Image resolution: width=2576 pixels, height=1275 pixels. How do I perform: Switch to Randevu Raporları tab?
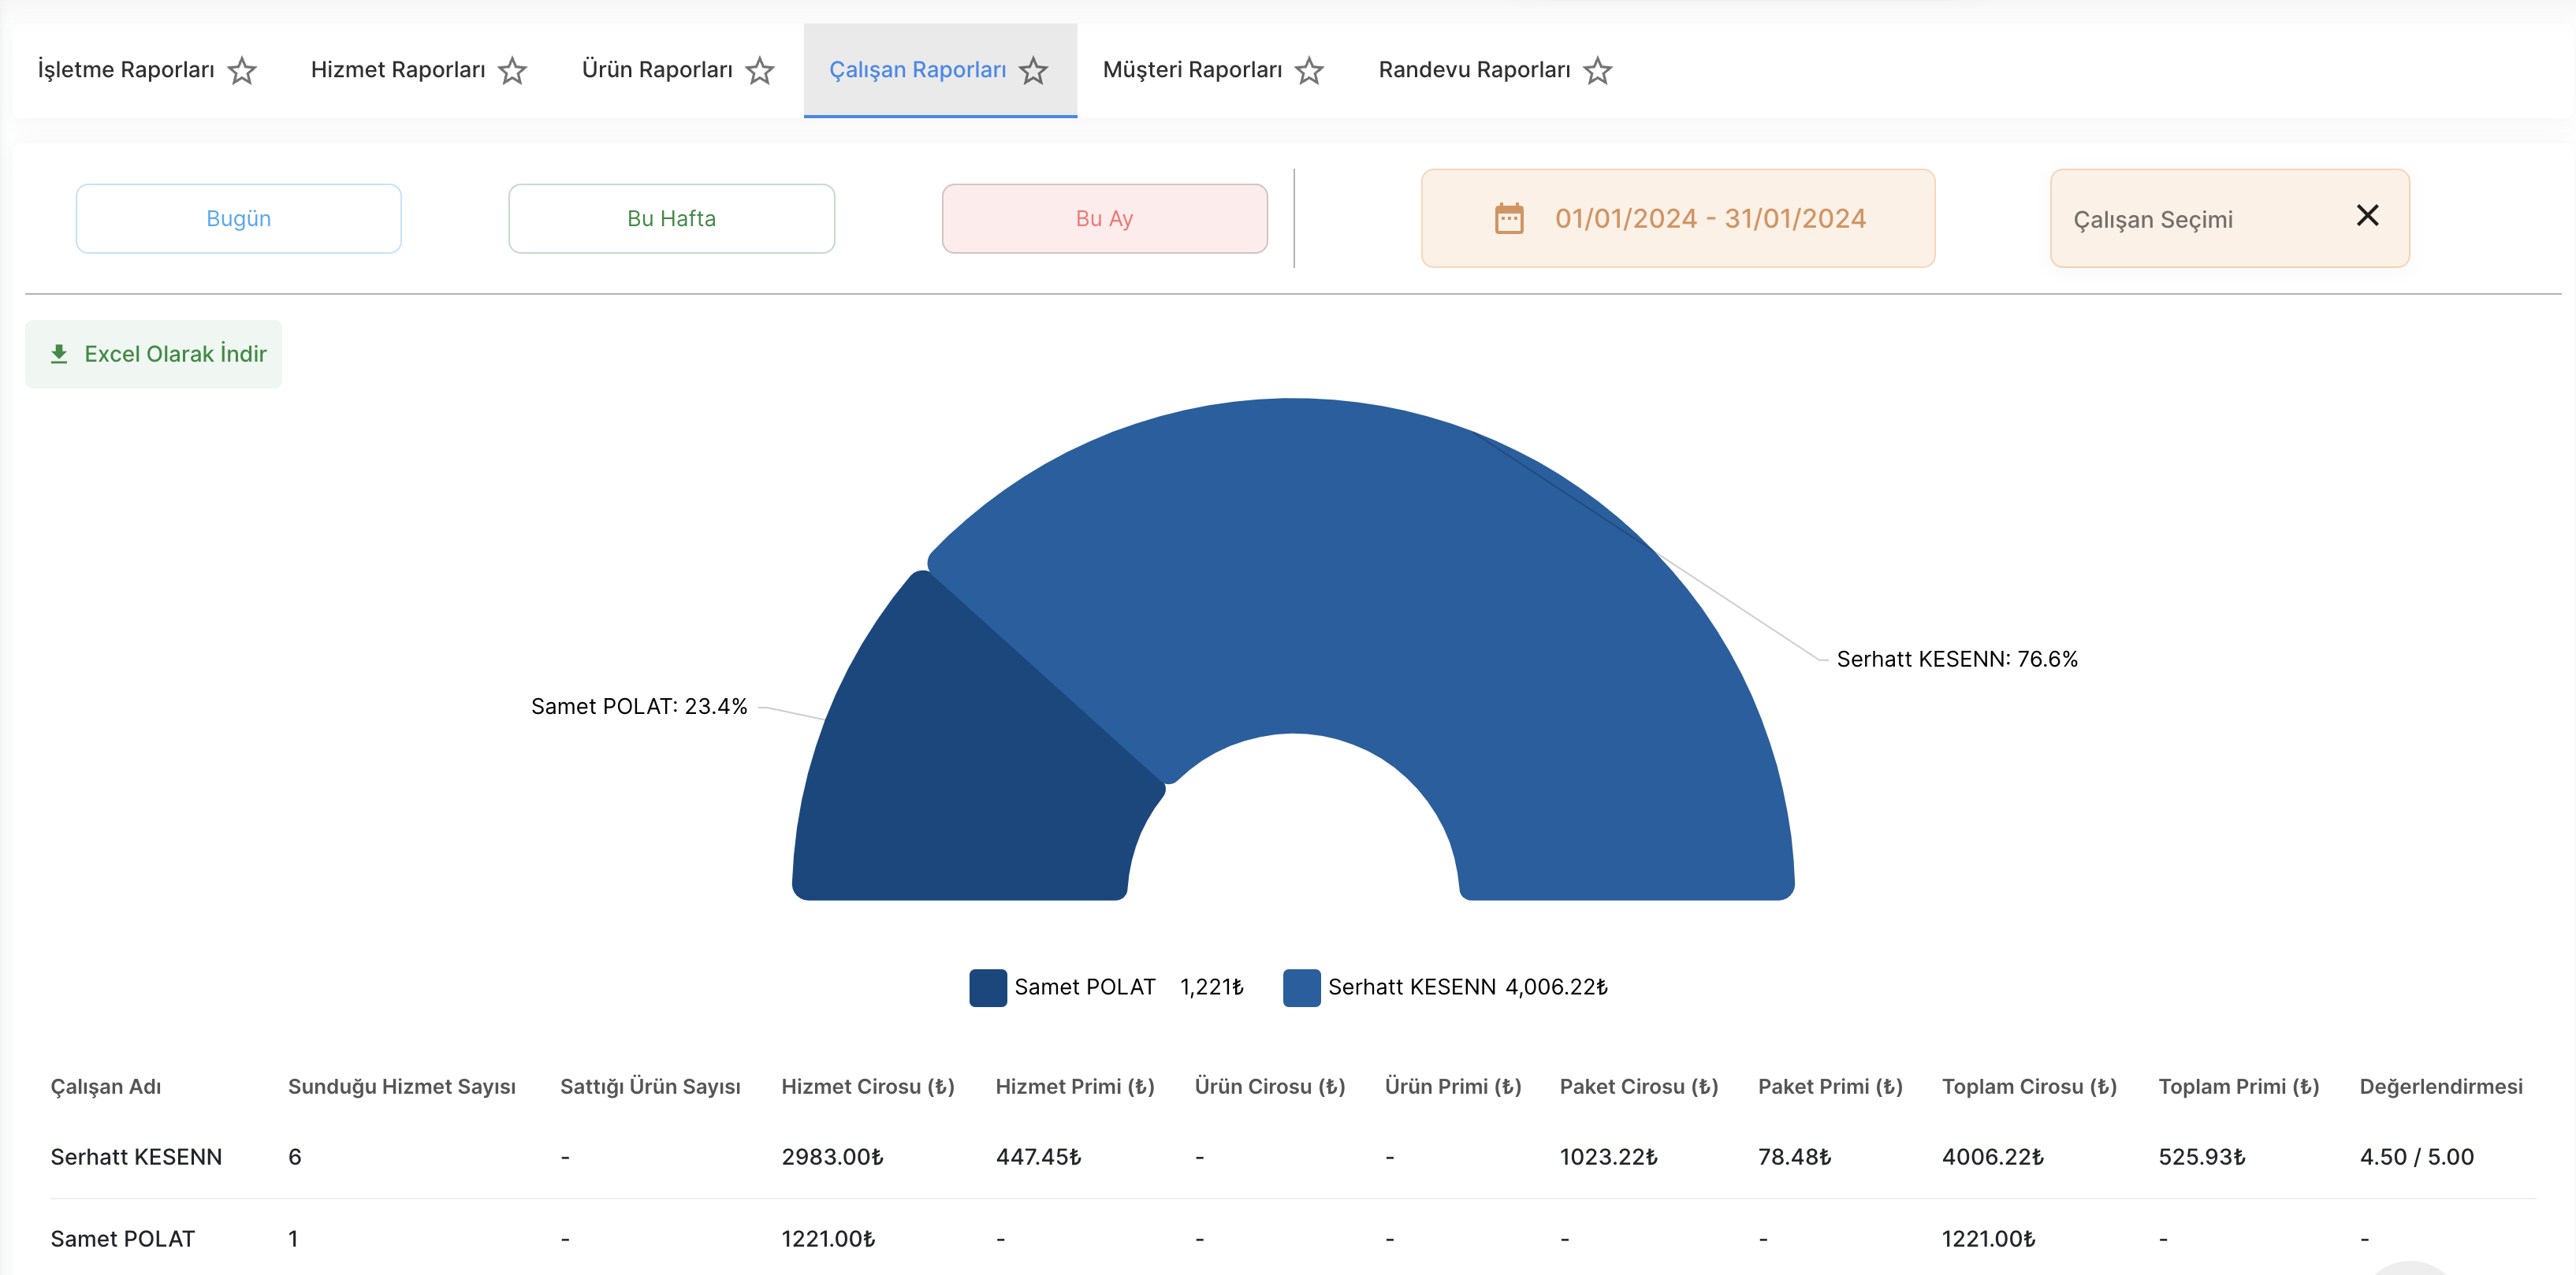click(1474, 70)
